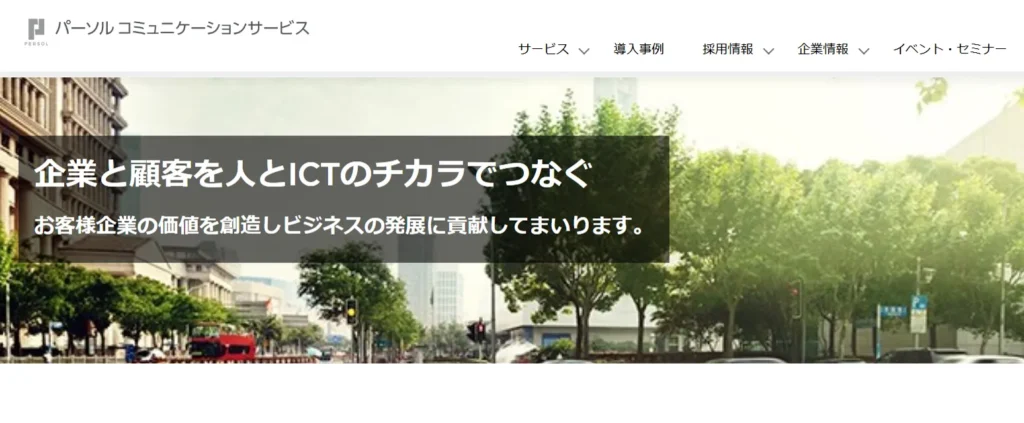The height and width of the screenshot is (423, 1024).
Task: Open the 採用情報 menu item
Action: click(727, 49)
